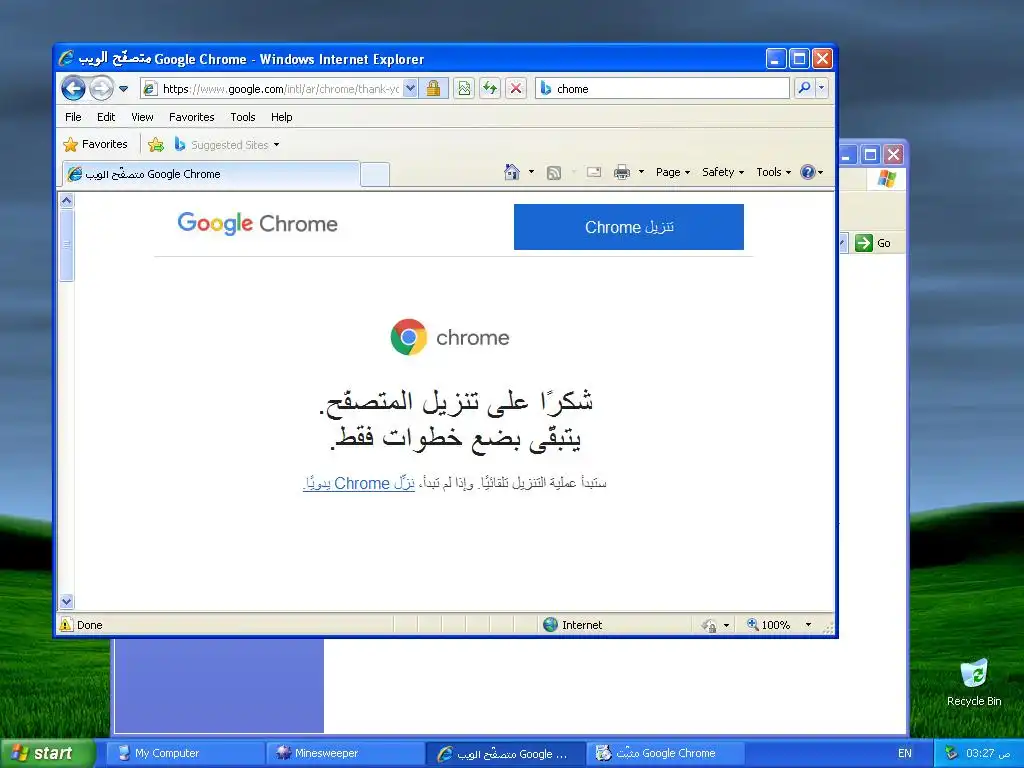This screenshot has width=1024, height=768.
Task: Stop loading with the red X
Action: click(516, 89)
